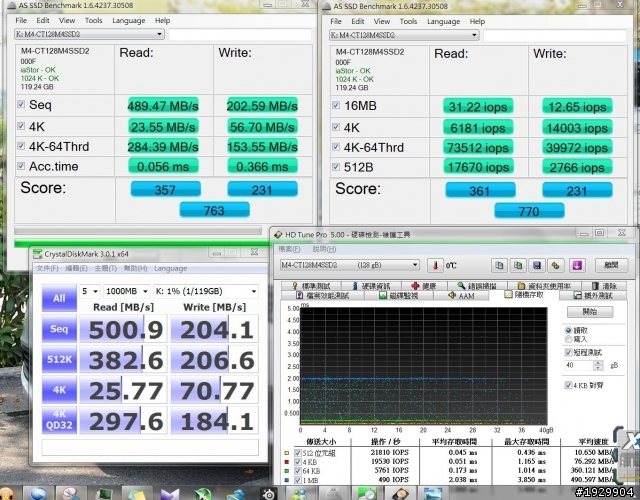640x500 pixels.
Task: Open HD Tune help menu (說明)
Action: (x=324, y=249)
